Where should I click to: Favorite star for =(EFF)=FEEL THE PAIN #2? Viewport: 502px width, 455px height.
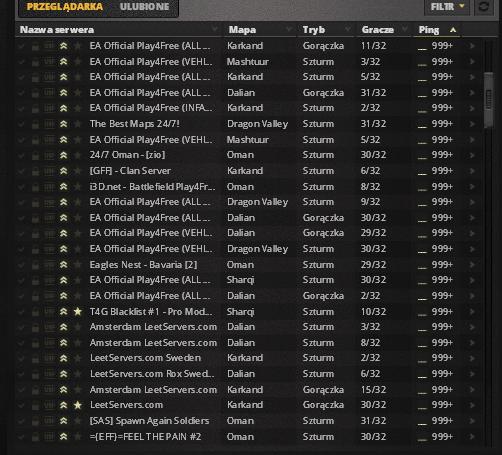[x=78, y=437]
